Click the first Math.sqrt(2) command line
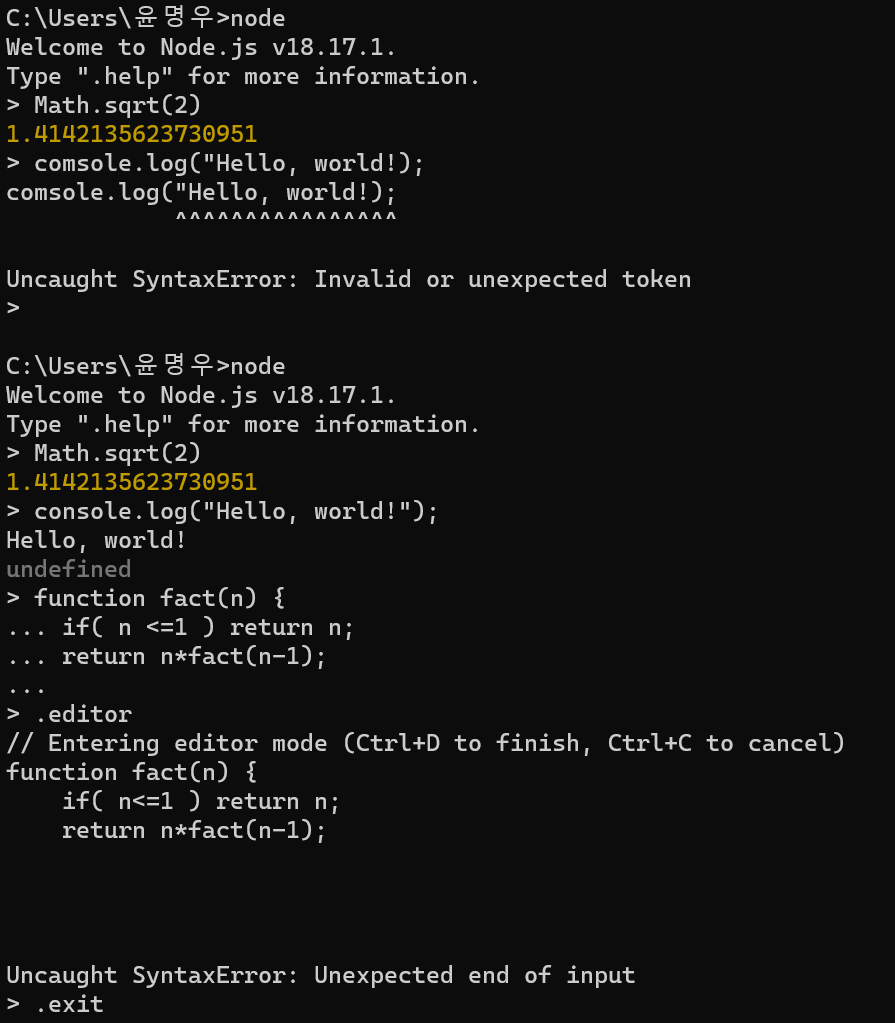 coord(104,106)
